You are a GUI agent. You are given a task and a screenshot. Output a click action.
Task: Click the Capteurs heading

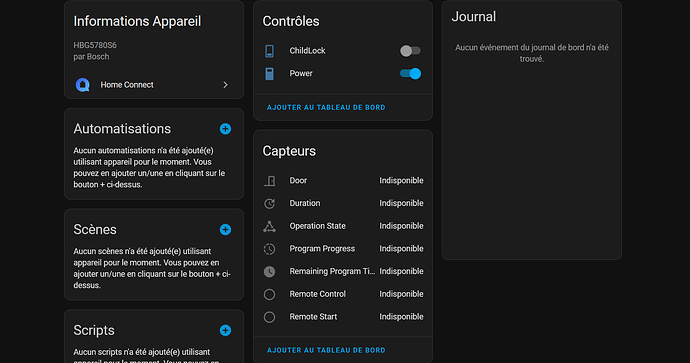pos(289,151)
